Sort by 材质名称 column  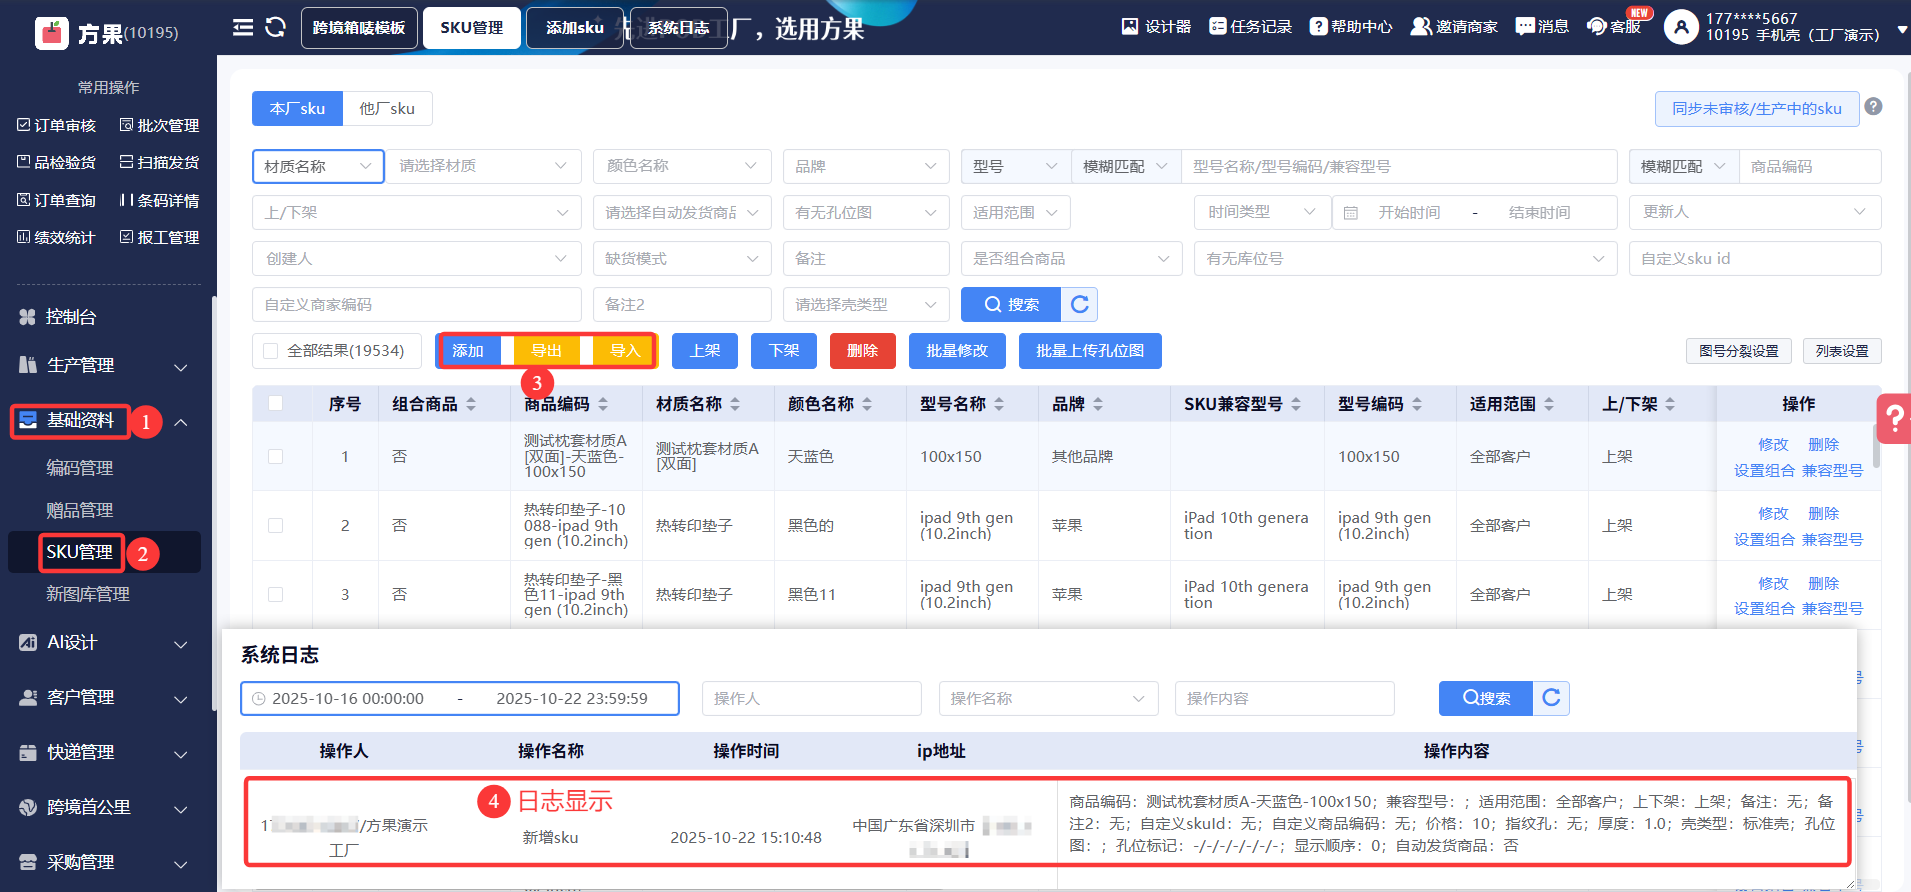tap(735, 404)
